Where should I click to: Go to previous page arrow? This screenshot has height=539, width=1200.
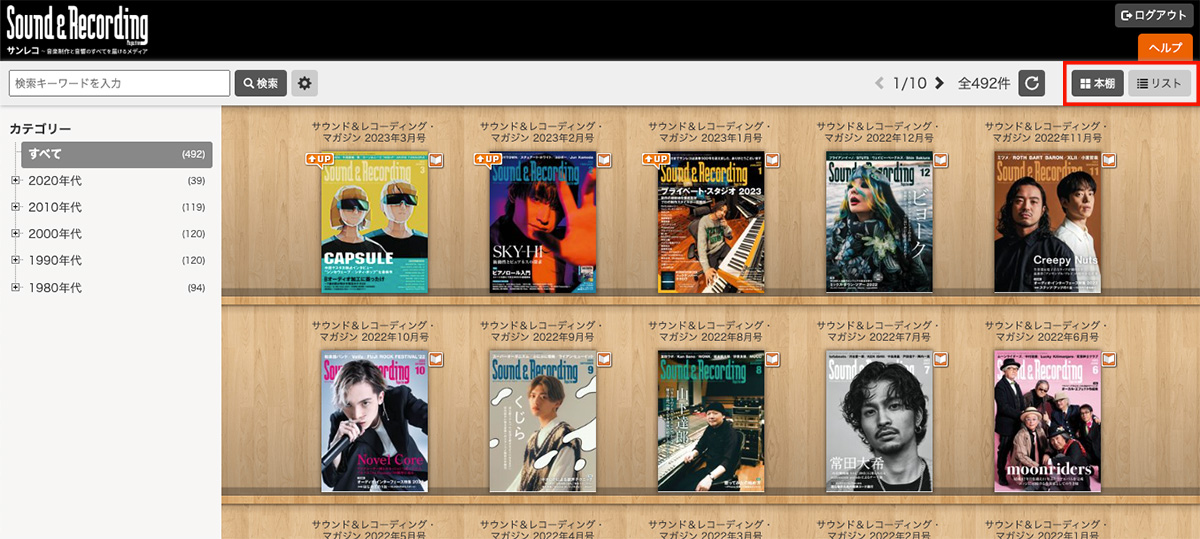[x=880, y=83]
